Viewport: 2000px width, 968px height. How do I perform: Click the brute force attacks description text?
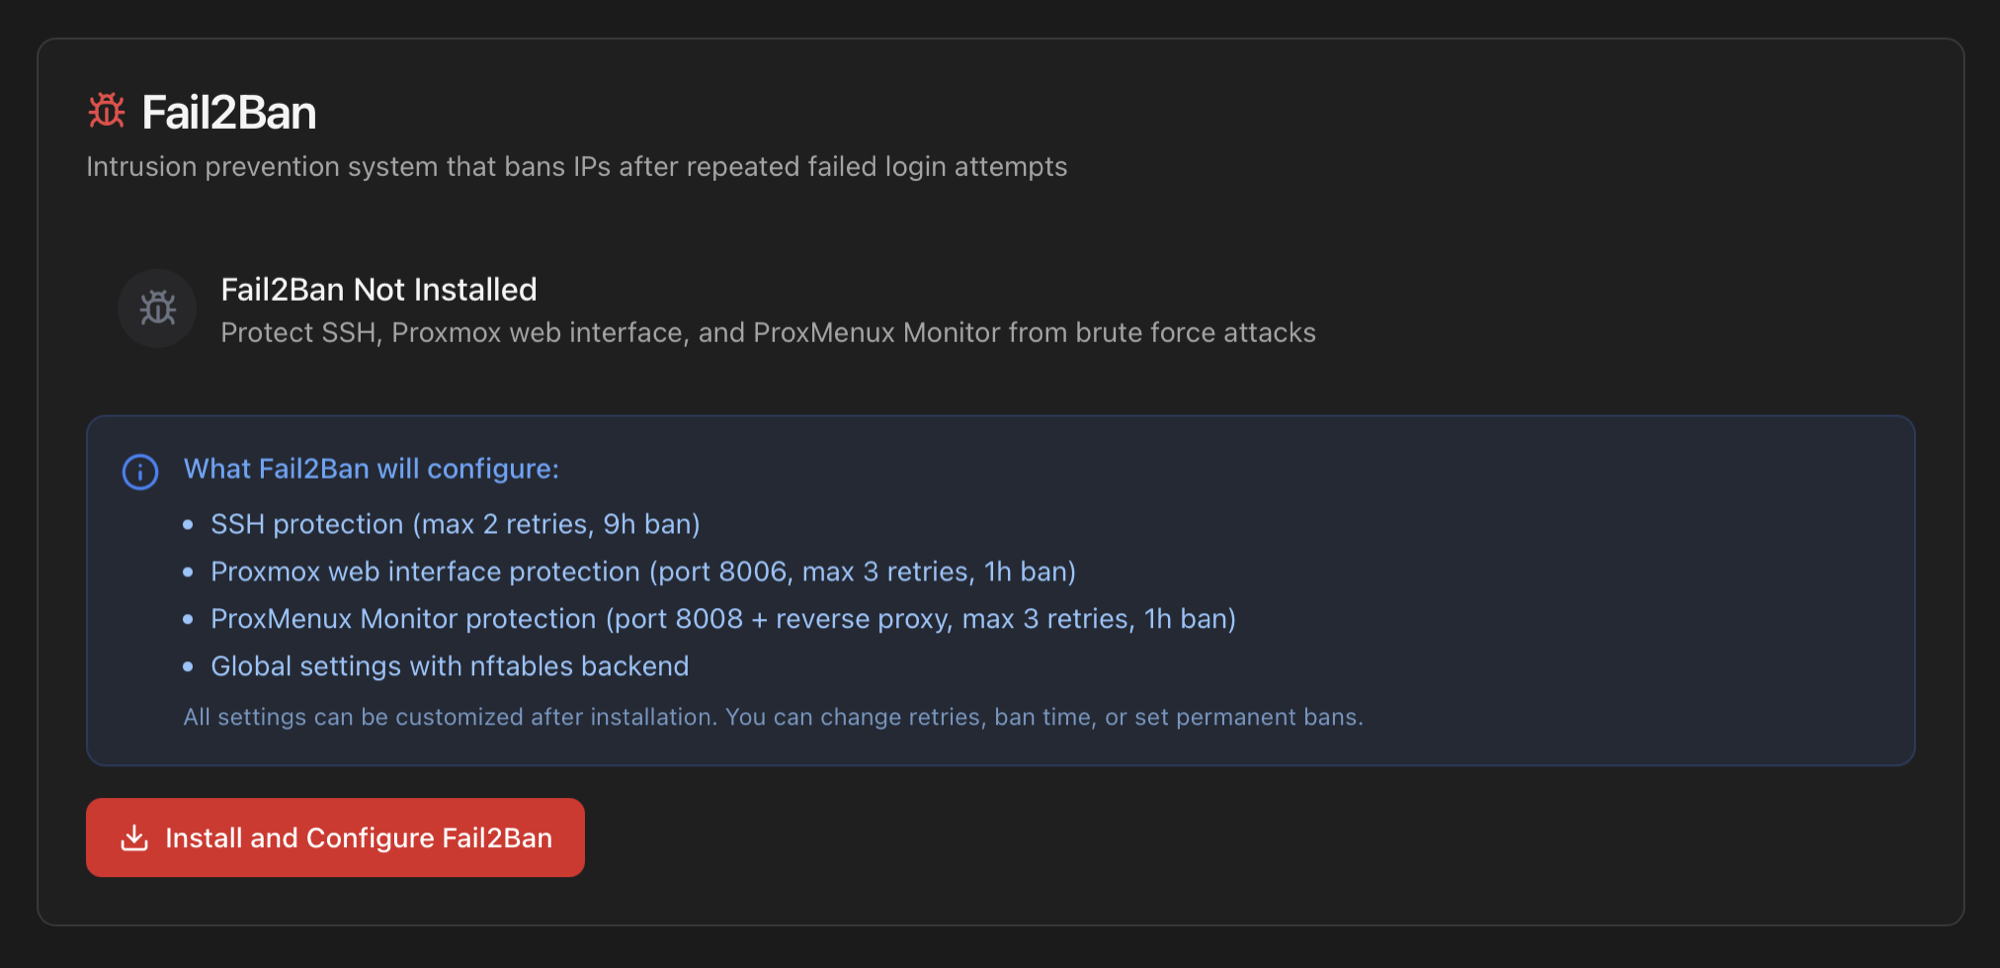768,333
